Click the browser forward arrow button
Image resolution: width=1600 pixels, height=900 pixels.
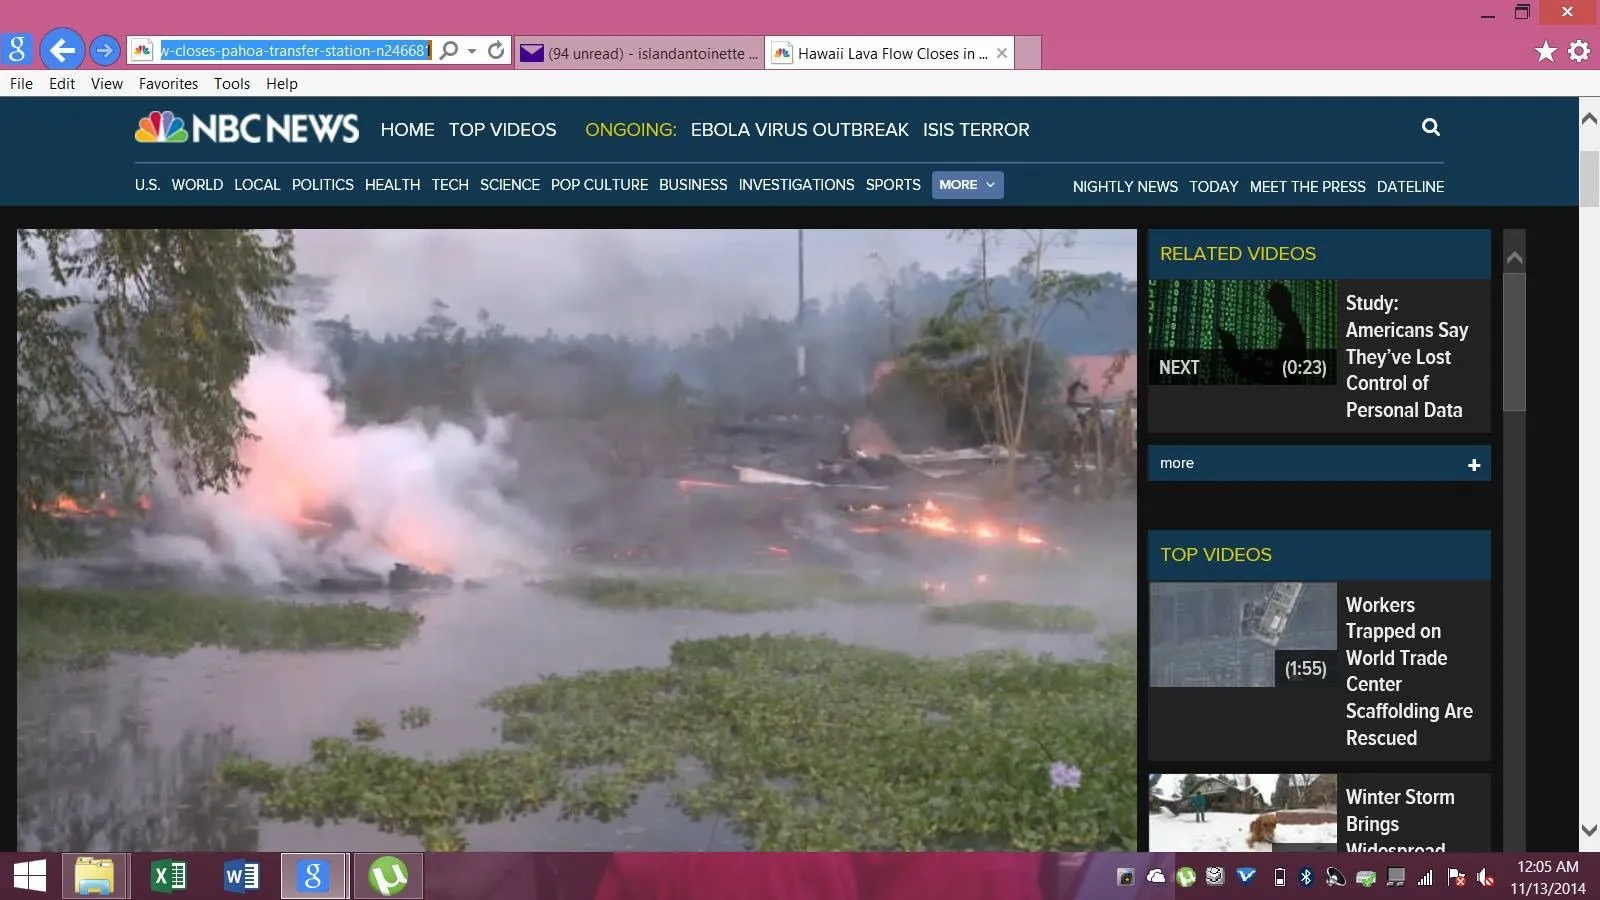(x=104, y=50)
